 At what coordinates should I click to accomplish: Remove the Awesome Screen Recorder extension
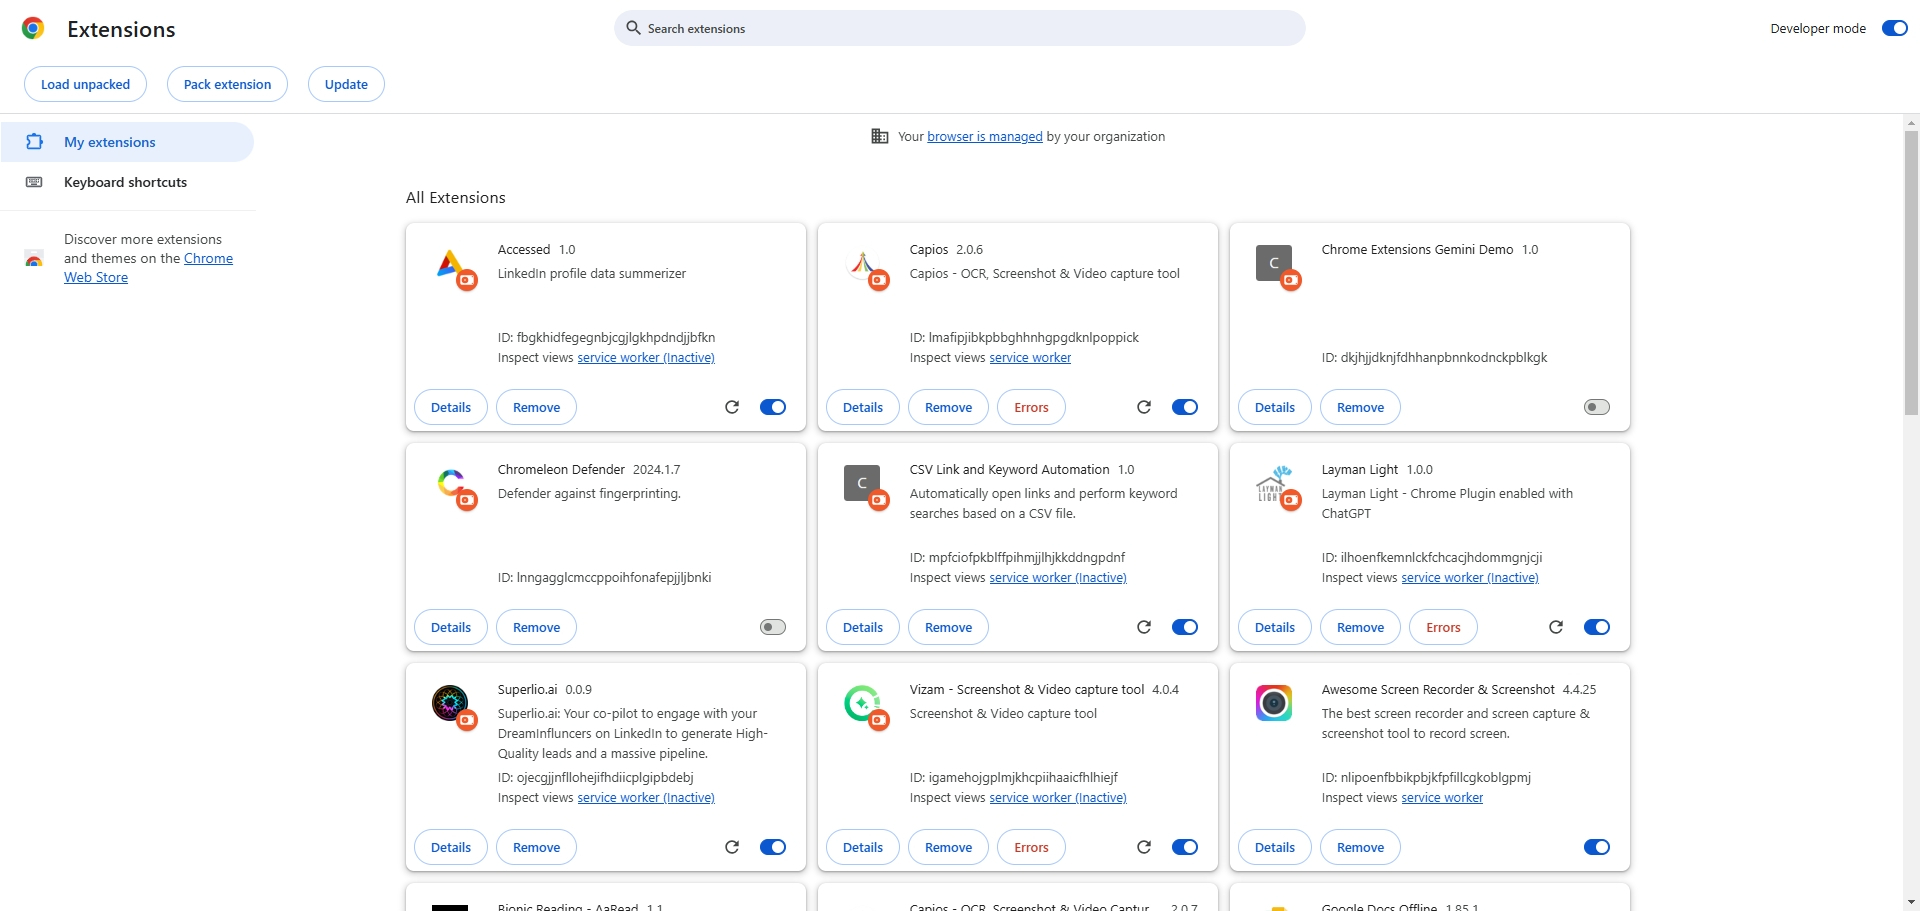click(x=1360, y=847)
